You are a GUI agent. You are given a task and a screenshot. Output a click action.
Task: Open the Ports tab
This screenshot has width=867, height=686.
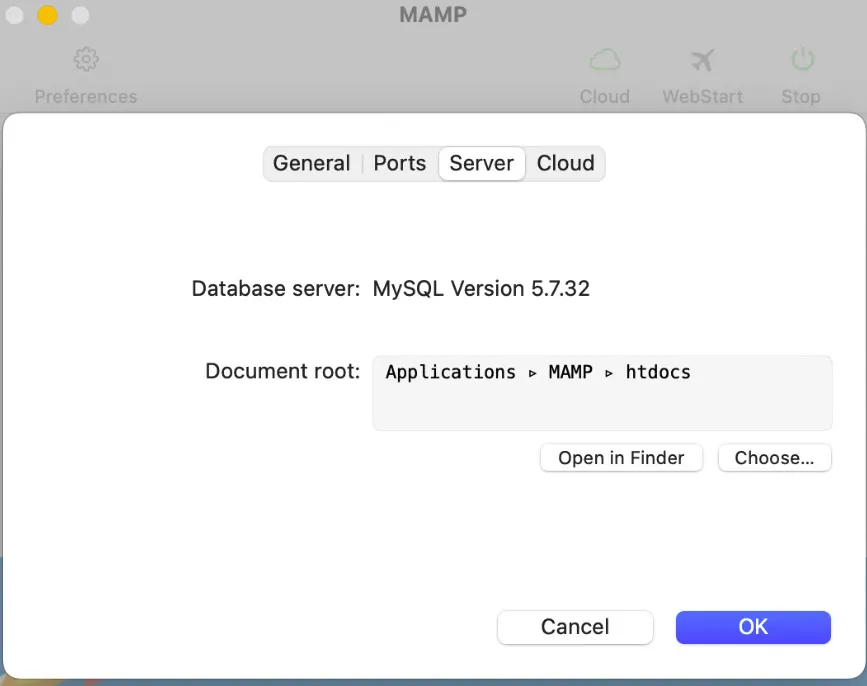point(399,163)
